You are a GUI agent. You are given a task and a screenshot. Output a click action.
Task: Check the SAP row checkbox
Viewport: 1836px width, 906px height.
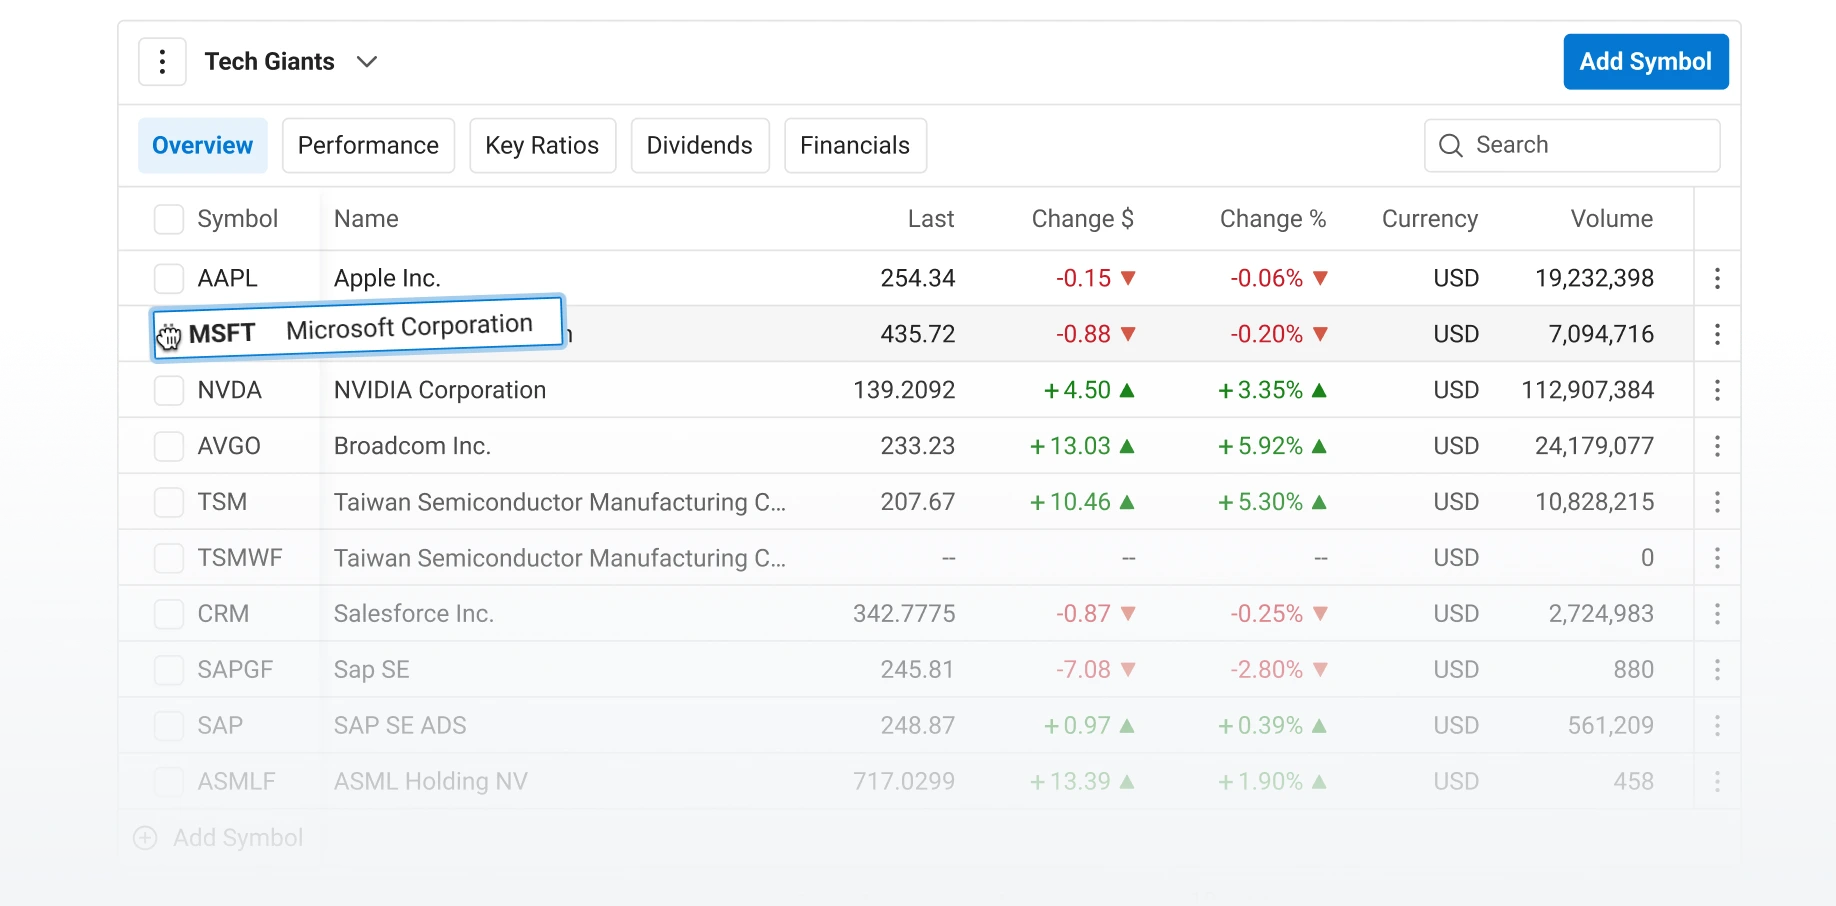coord(169,726)
